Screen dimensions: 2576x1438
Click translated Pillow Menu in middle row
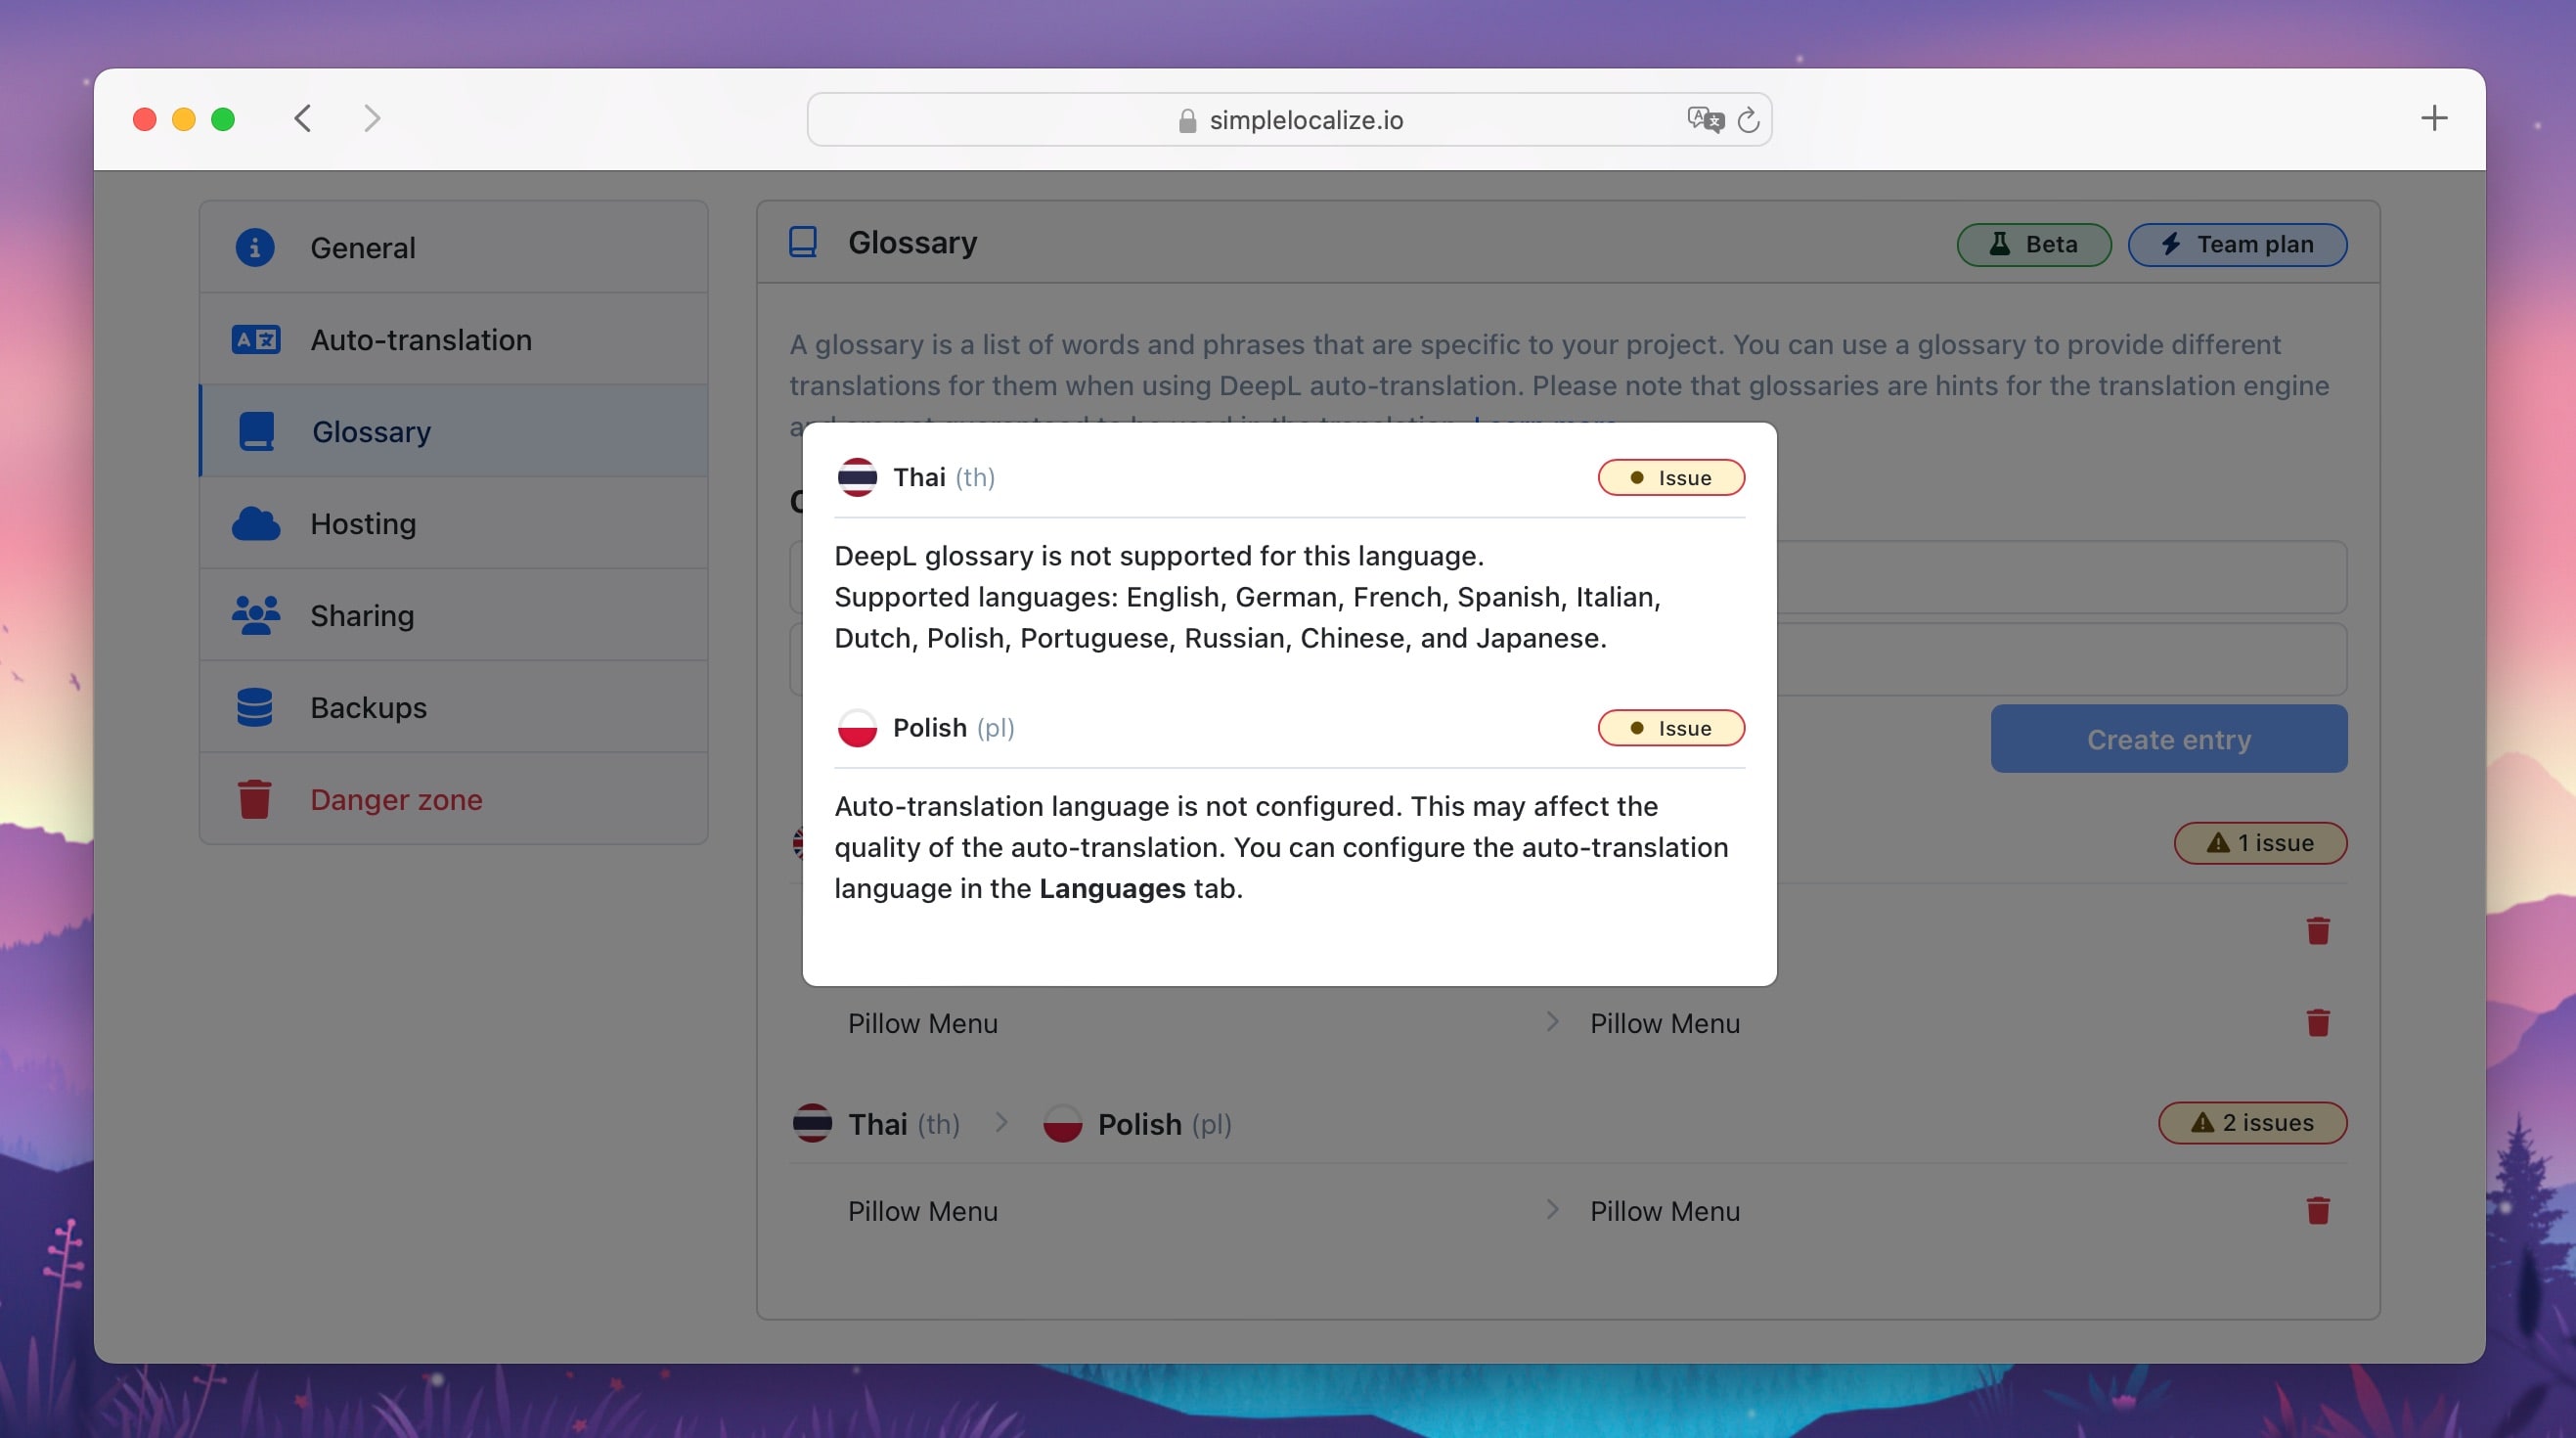point(1665,1023)
